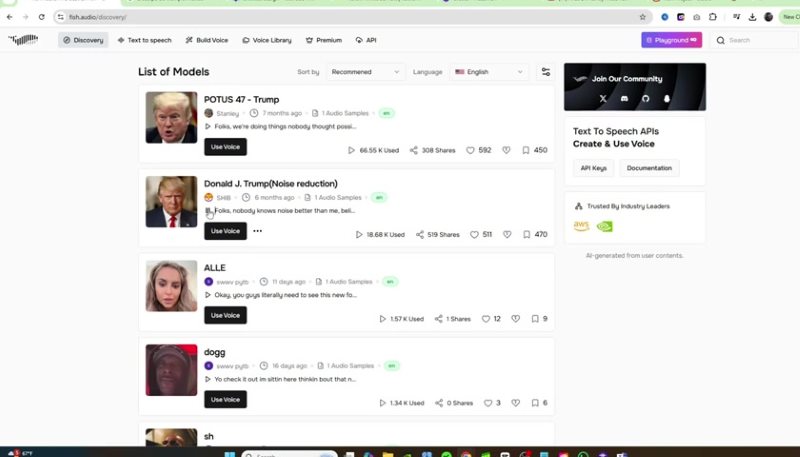
Task: Click the heart like icon showing 592
Action: [470, 150]
